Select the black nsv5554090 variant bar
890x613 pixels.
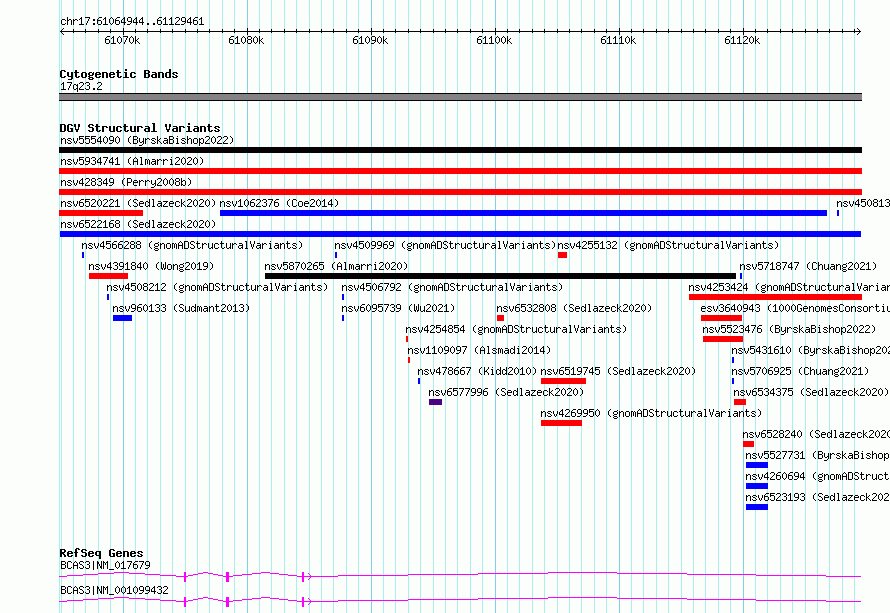pos(460,150)
